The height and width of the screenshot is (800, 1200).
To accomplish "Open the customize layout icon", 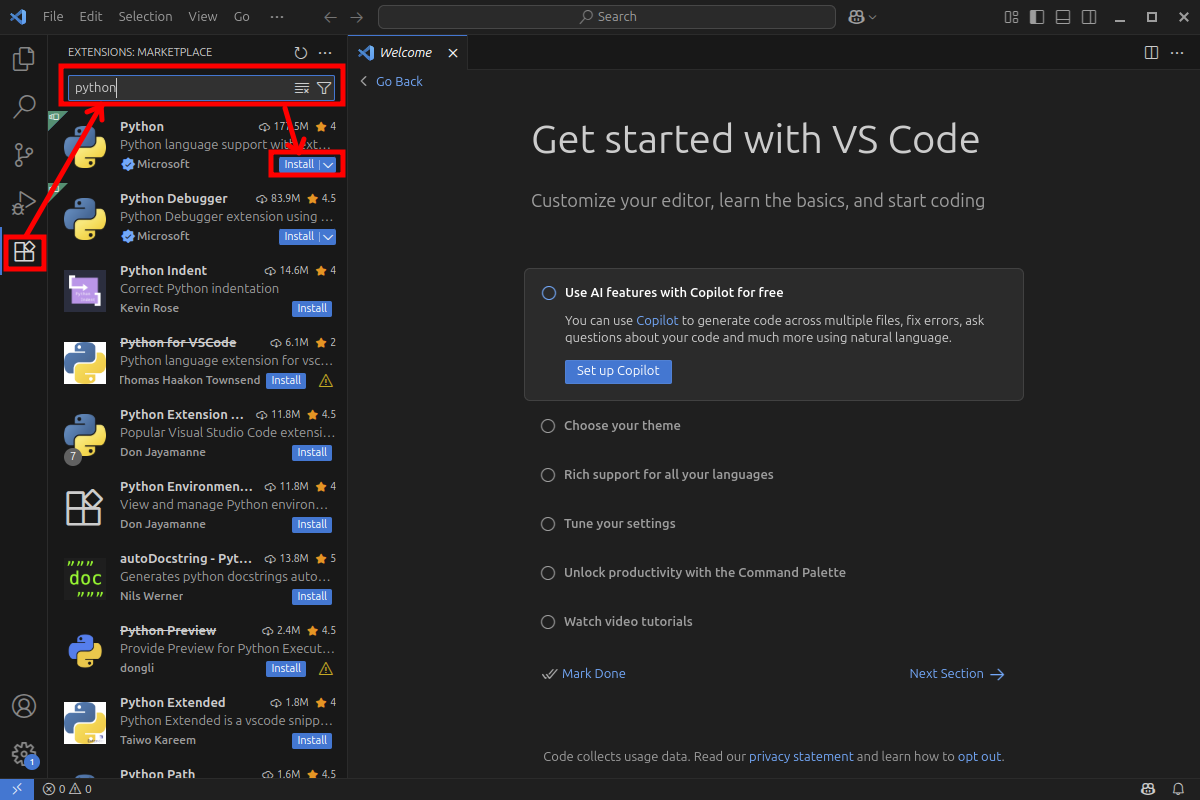I will click(x=1012, y=17).
